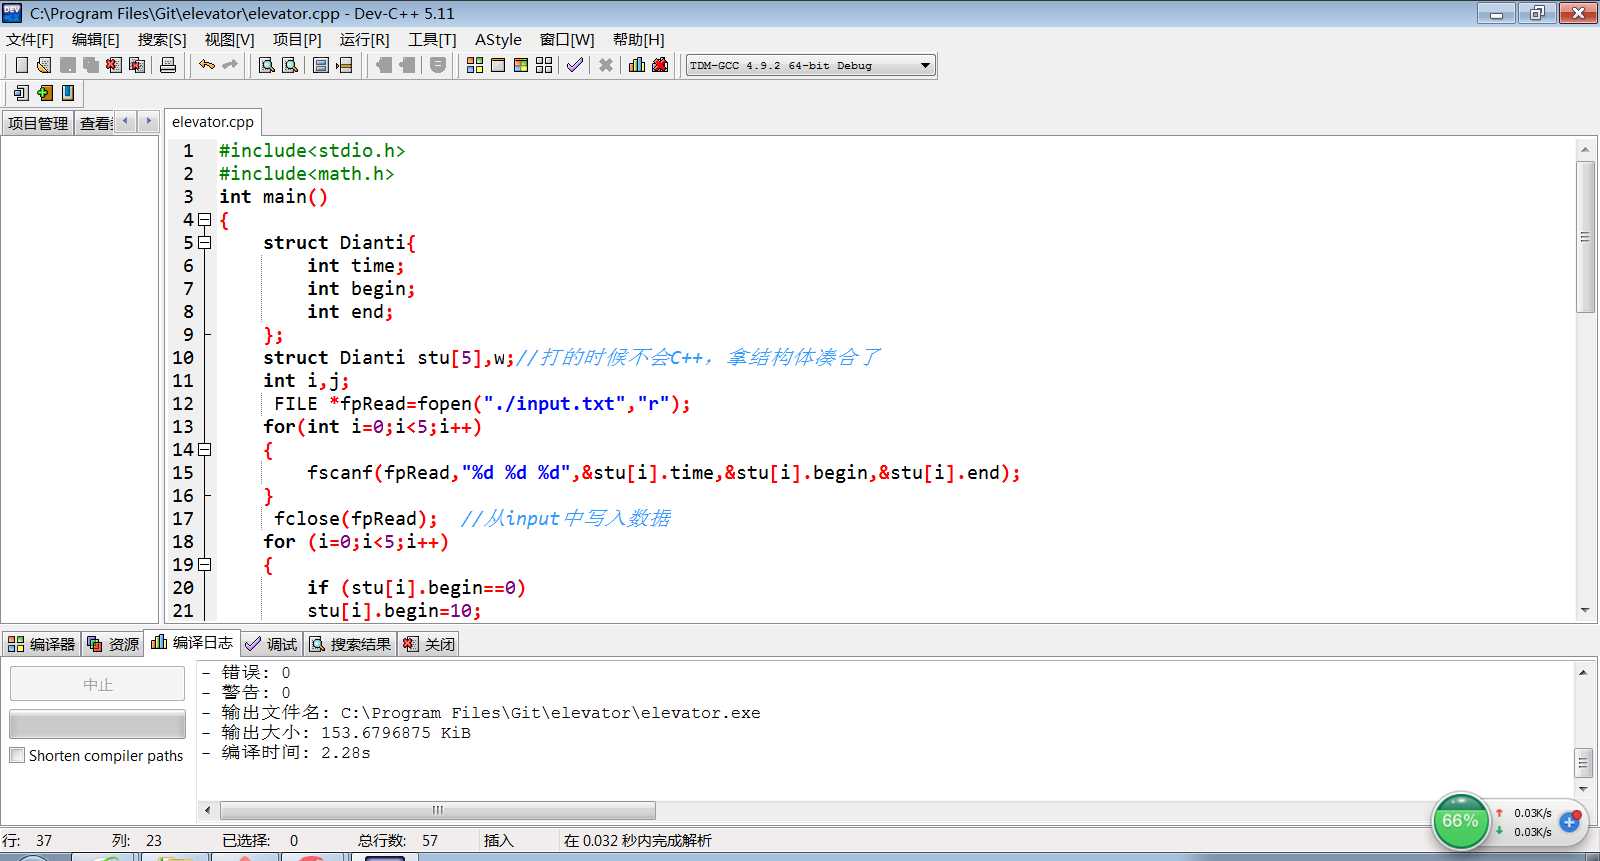Undo the last edit

tap(207, 65)
